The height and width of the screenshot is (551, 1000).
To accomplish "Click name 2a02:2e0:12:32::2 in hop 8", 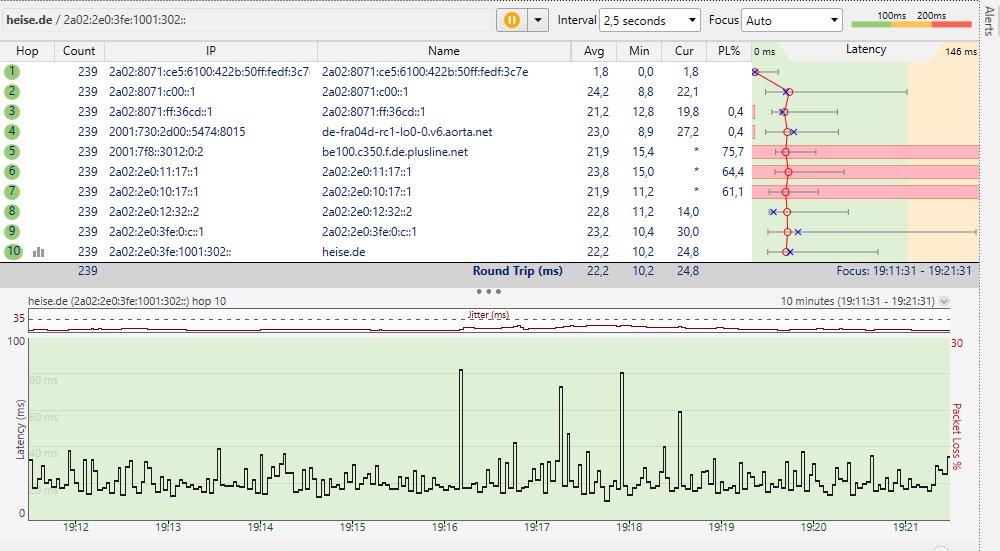I will tap(367, 212).
